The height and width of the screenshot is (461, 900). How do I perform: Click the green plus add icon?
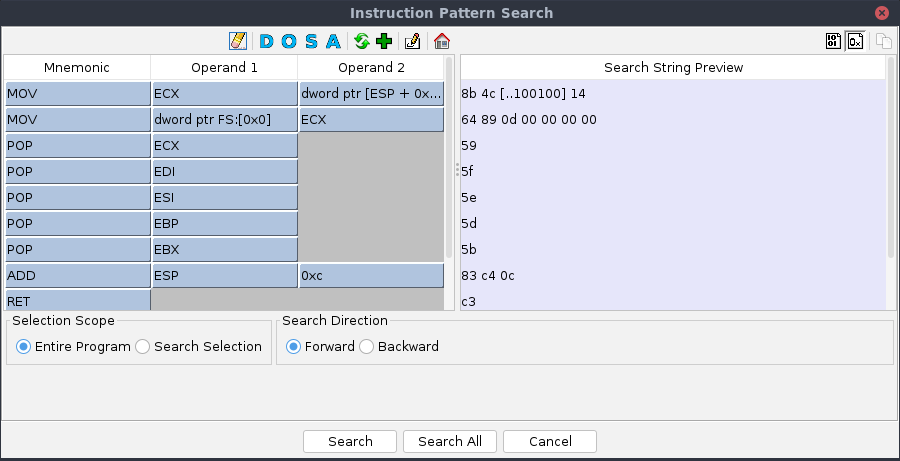[384, 41]
